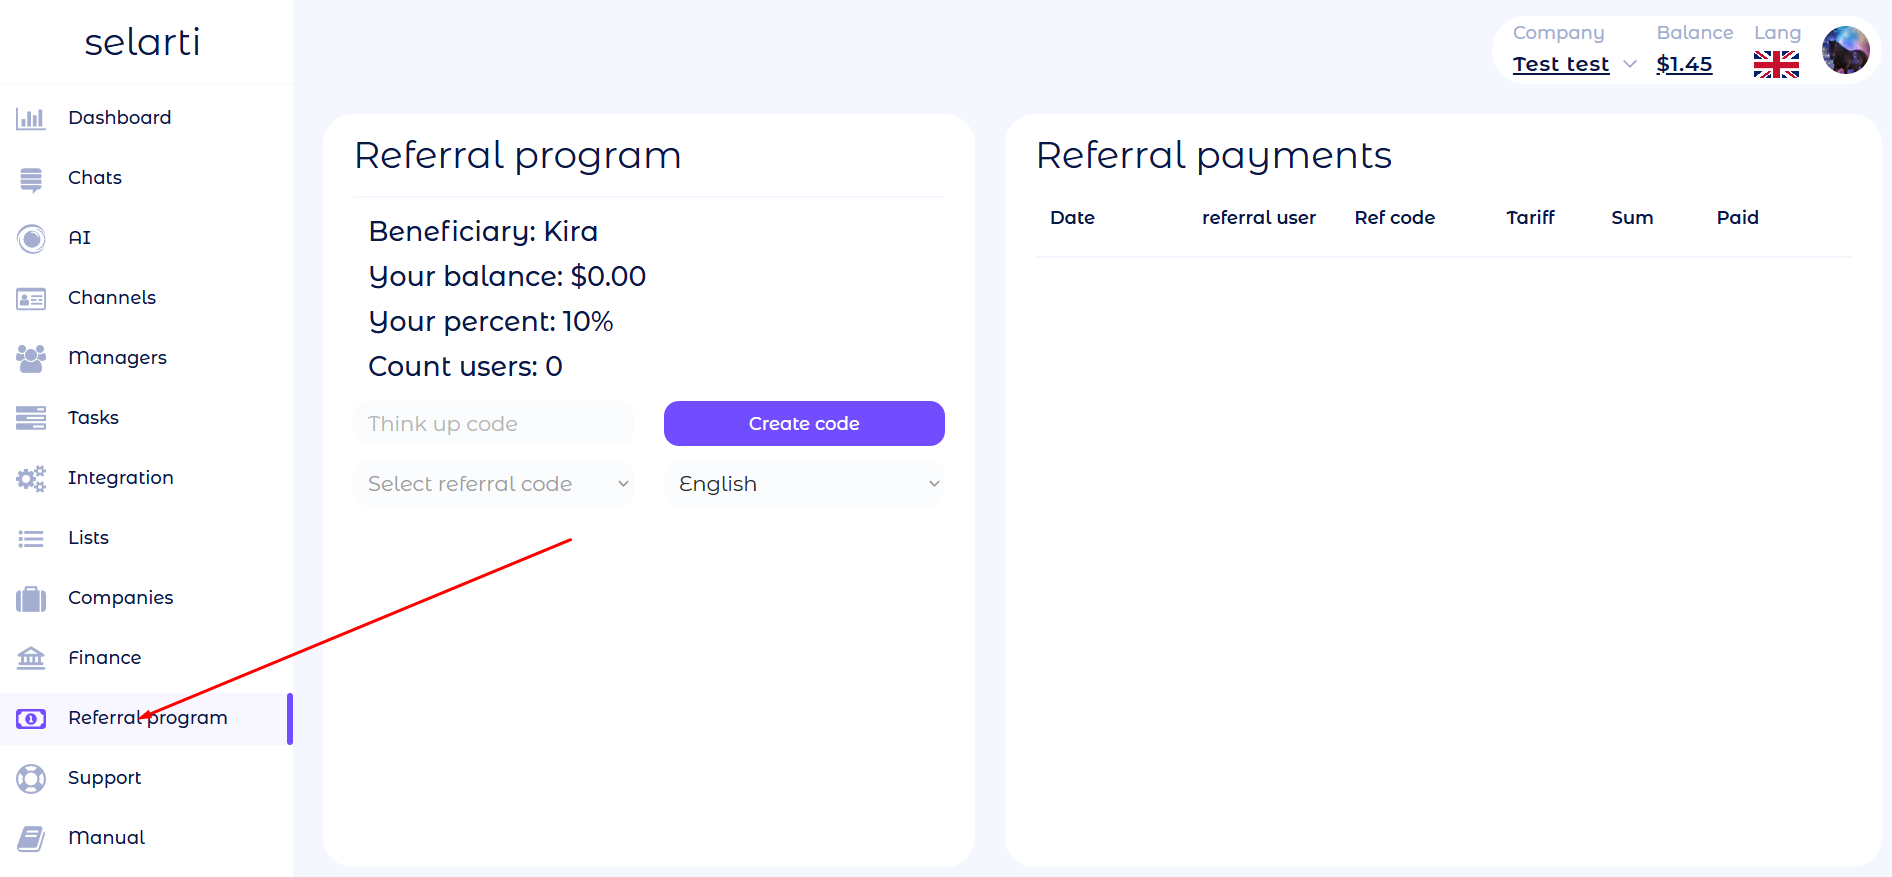Screen dimensions: 1892x877
Task: Focus the Think up code input field
Action: (x=494, y=424)
